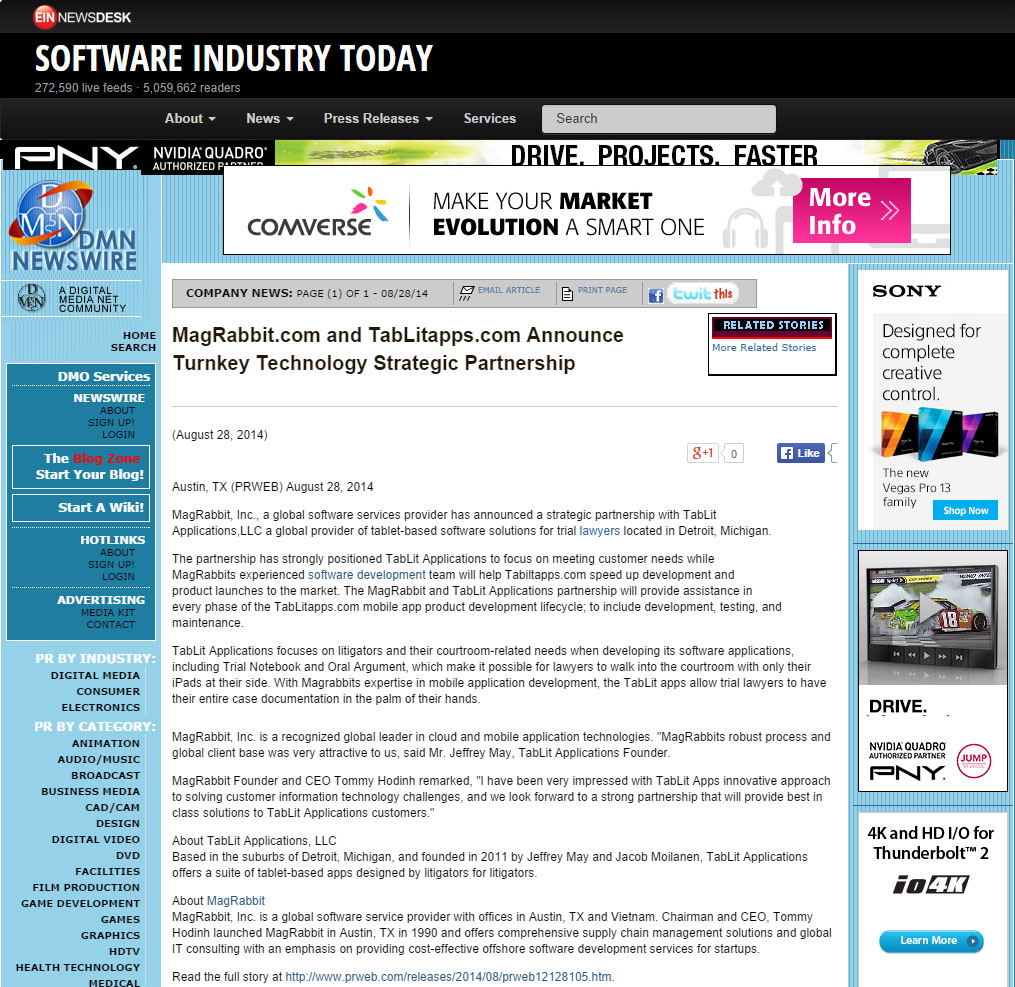Image resolution: width=1015 pixels, height=987 pixels.
Task: Open the GAMES category
Action: click(120, 920)
